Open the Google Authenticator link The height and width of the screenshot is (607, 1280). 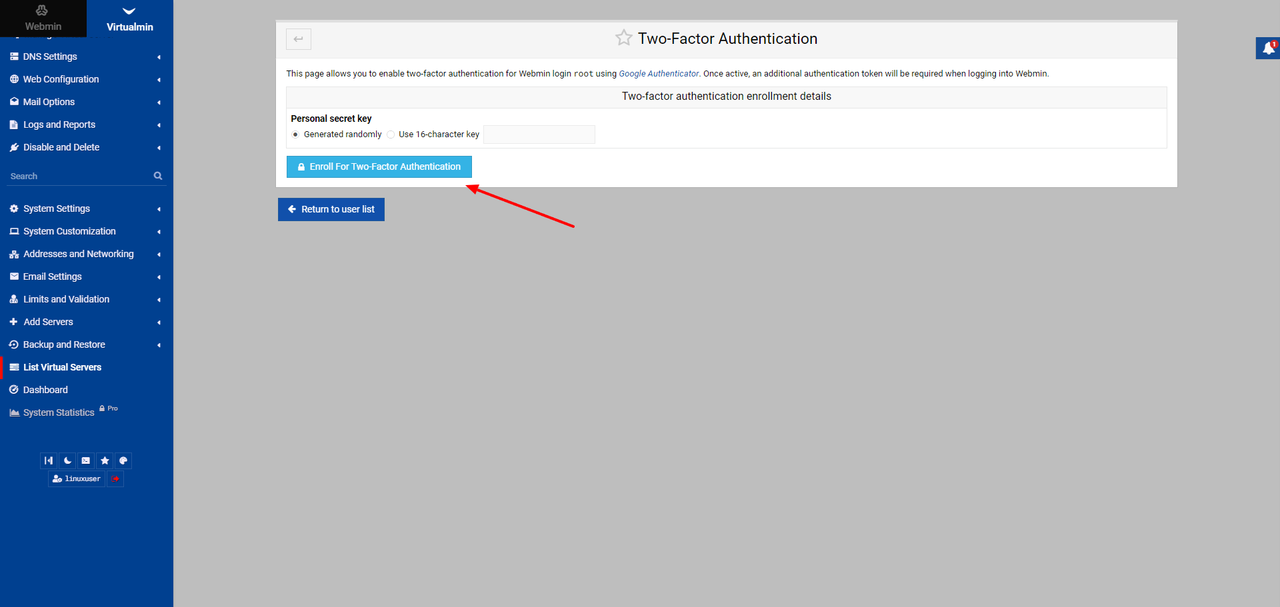(659, 74)
